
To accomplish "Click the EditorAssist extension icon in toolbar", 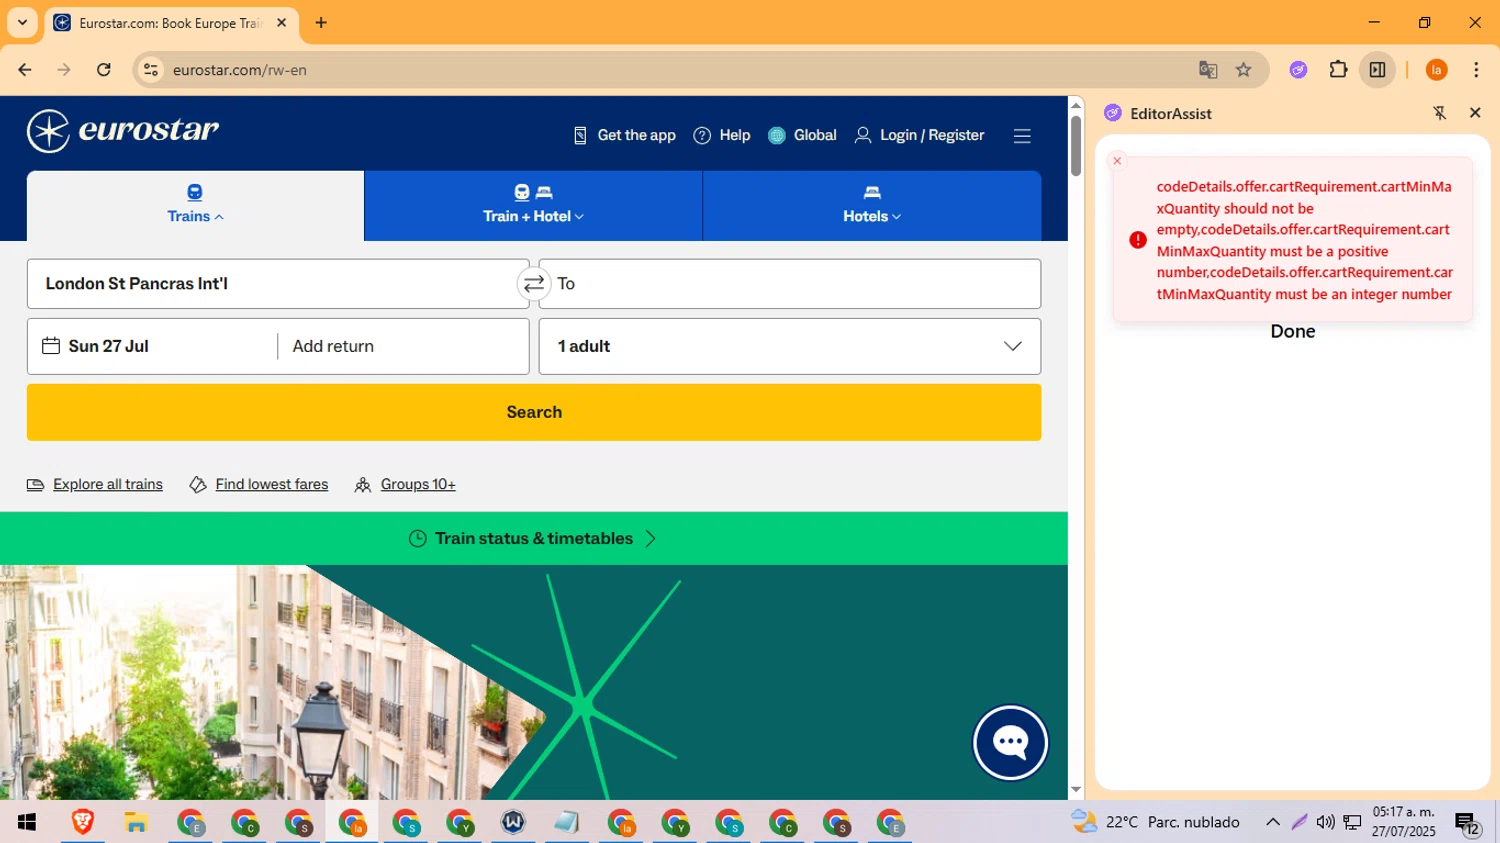I will (x=1298, y=70).
